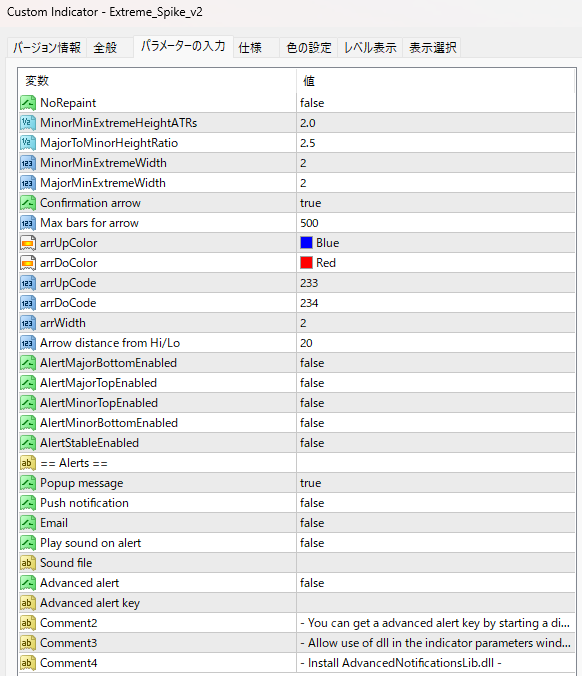582x676 pixels.
Task: Click the empty Advanced alert key value field
Action: (435, 603)
